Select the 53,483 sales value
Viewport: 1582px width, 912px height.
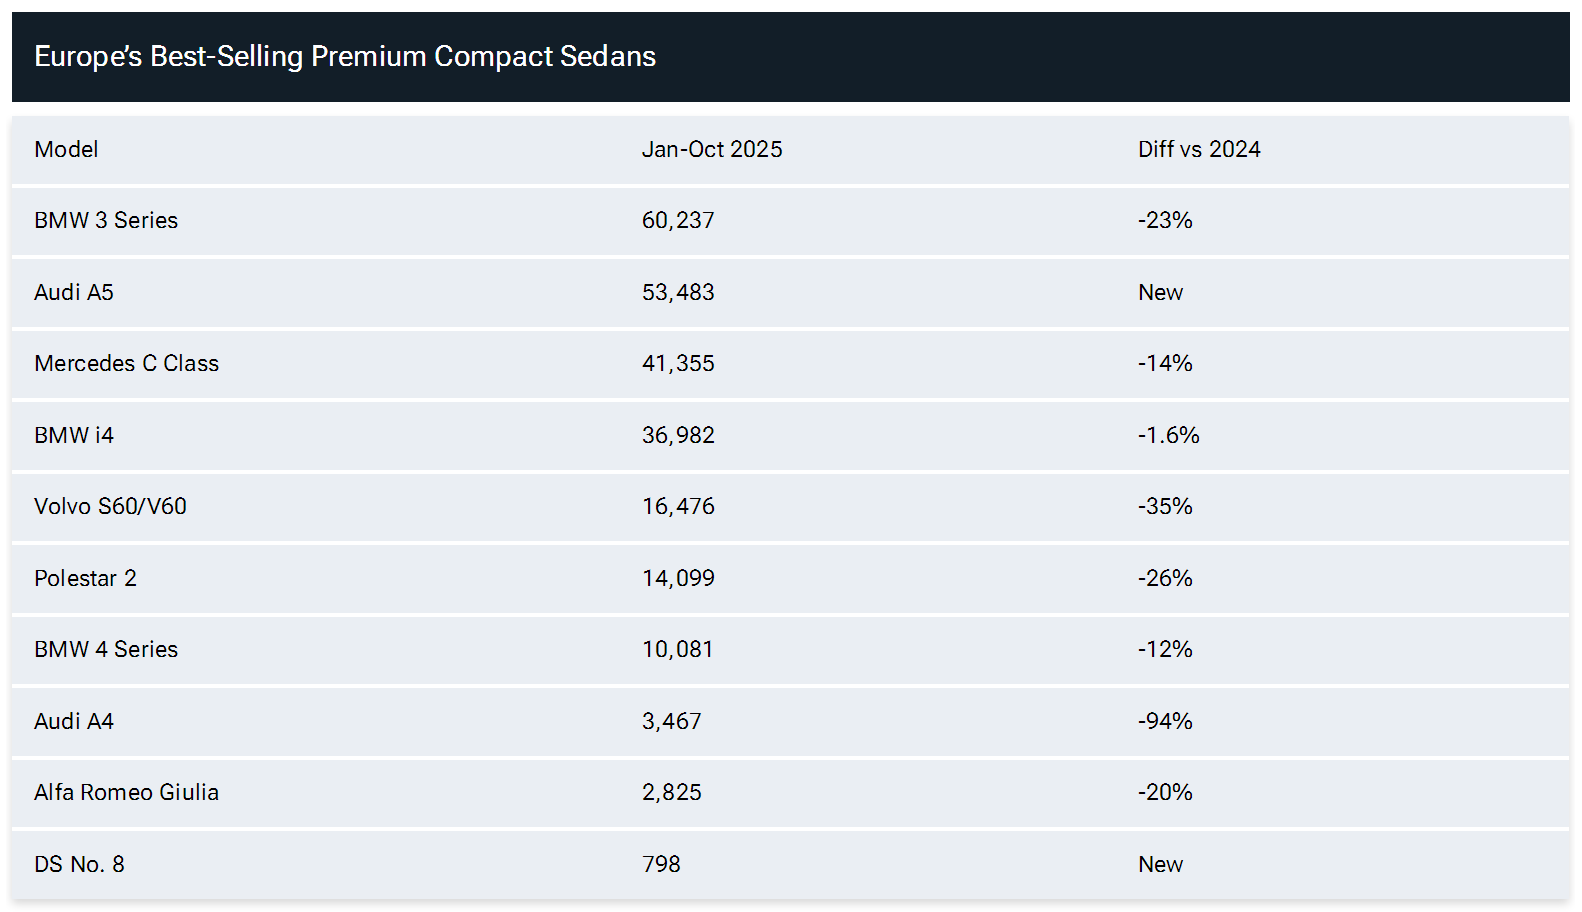678,293
